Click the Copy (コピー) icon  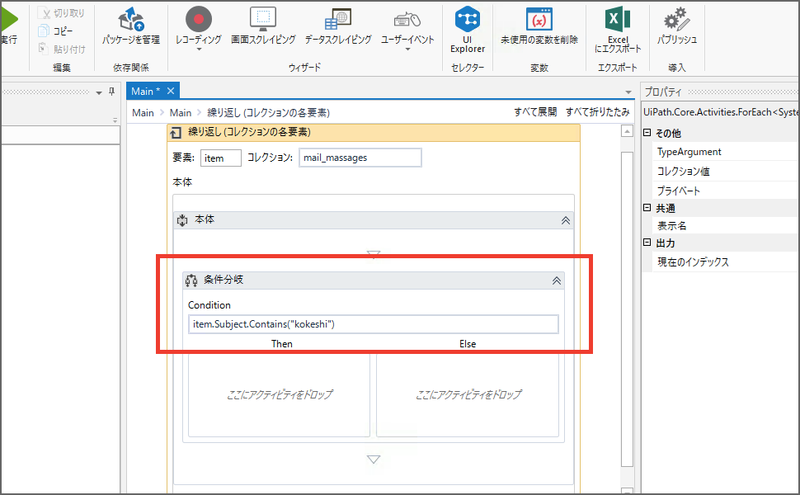[x=44, y=31]
